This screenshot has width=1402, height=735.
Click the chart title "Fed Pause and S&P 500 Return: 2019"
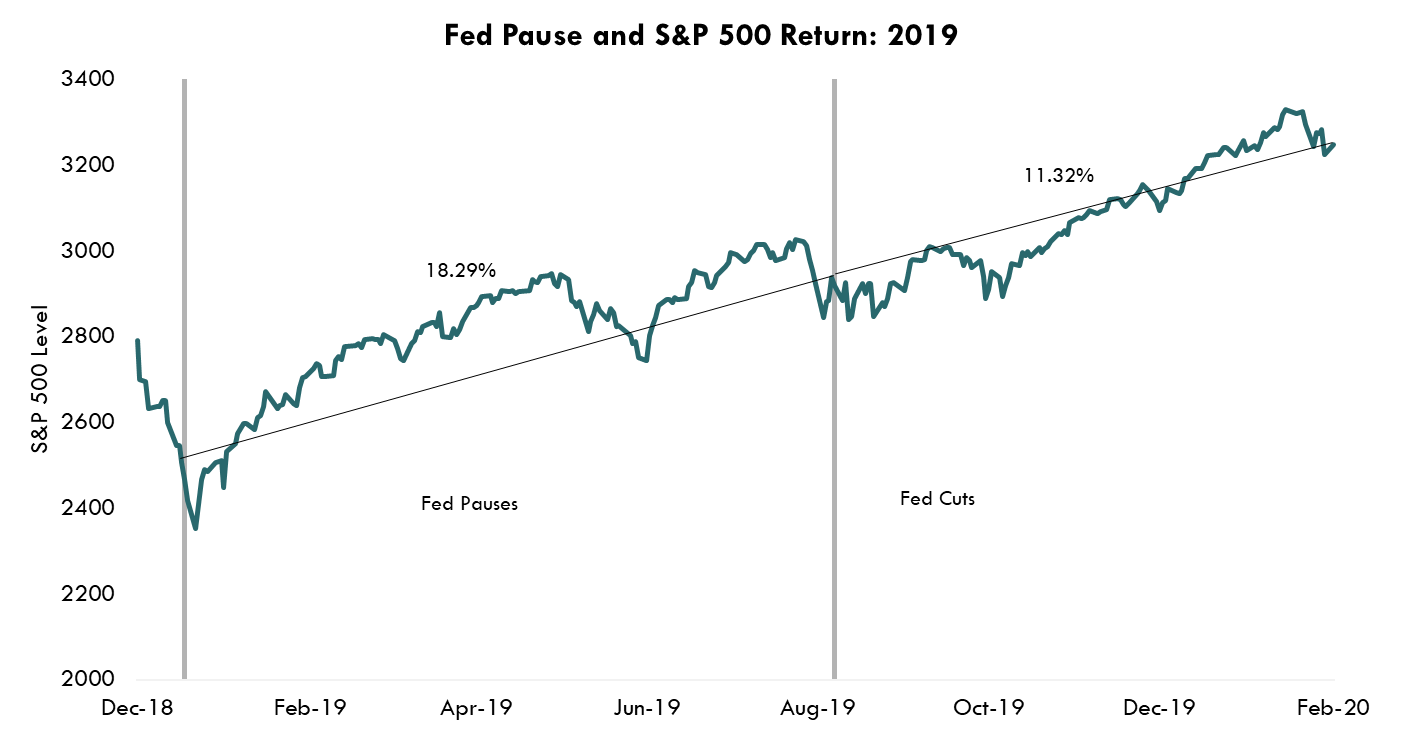coord(701,36)
